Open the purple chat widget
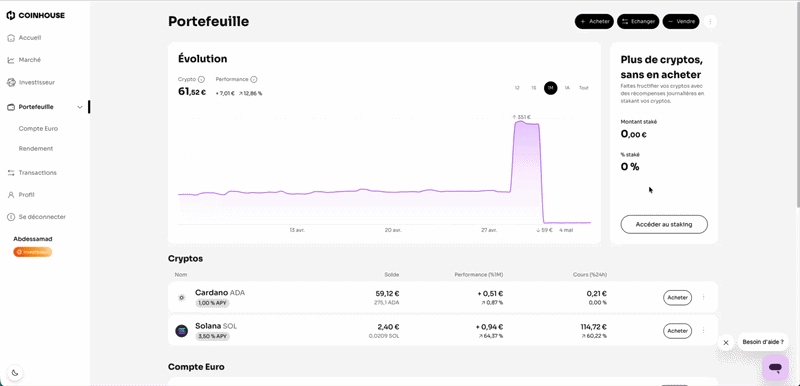This screenshot has width=800, height=386. pyautogui.click(x=776, y=367)
